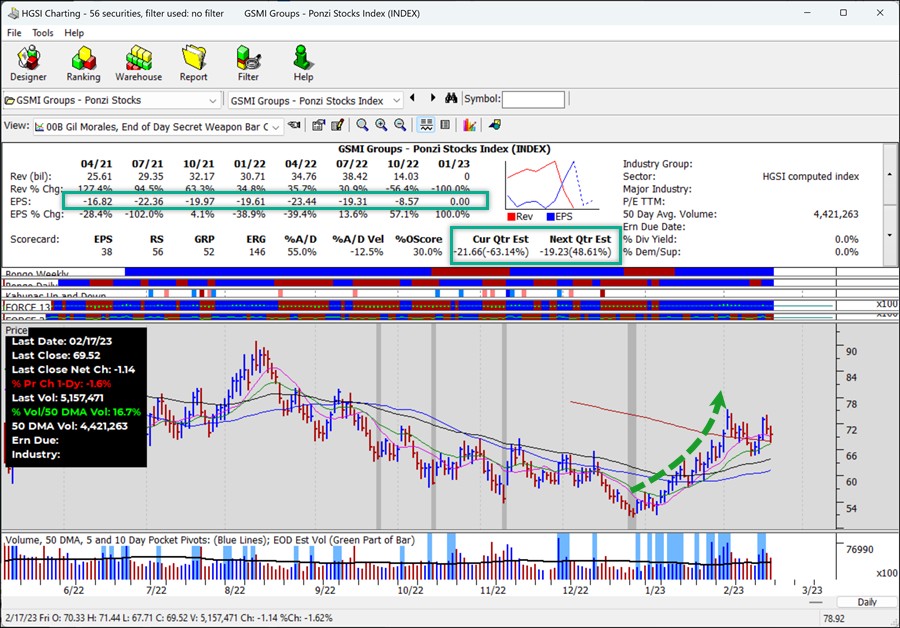900x628 pixels.
Task: Go to previous security with left arrow
Action: click(x=412, y=99)
